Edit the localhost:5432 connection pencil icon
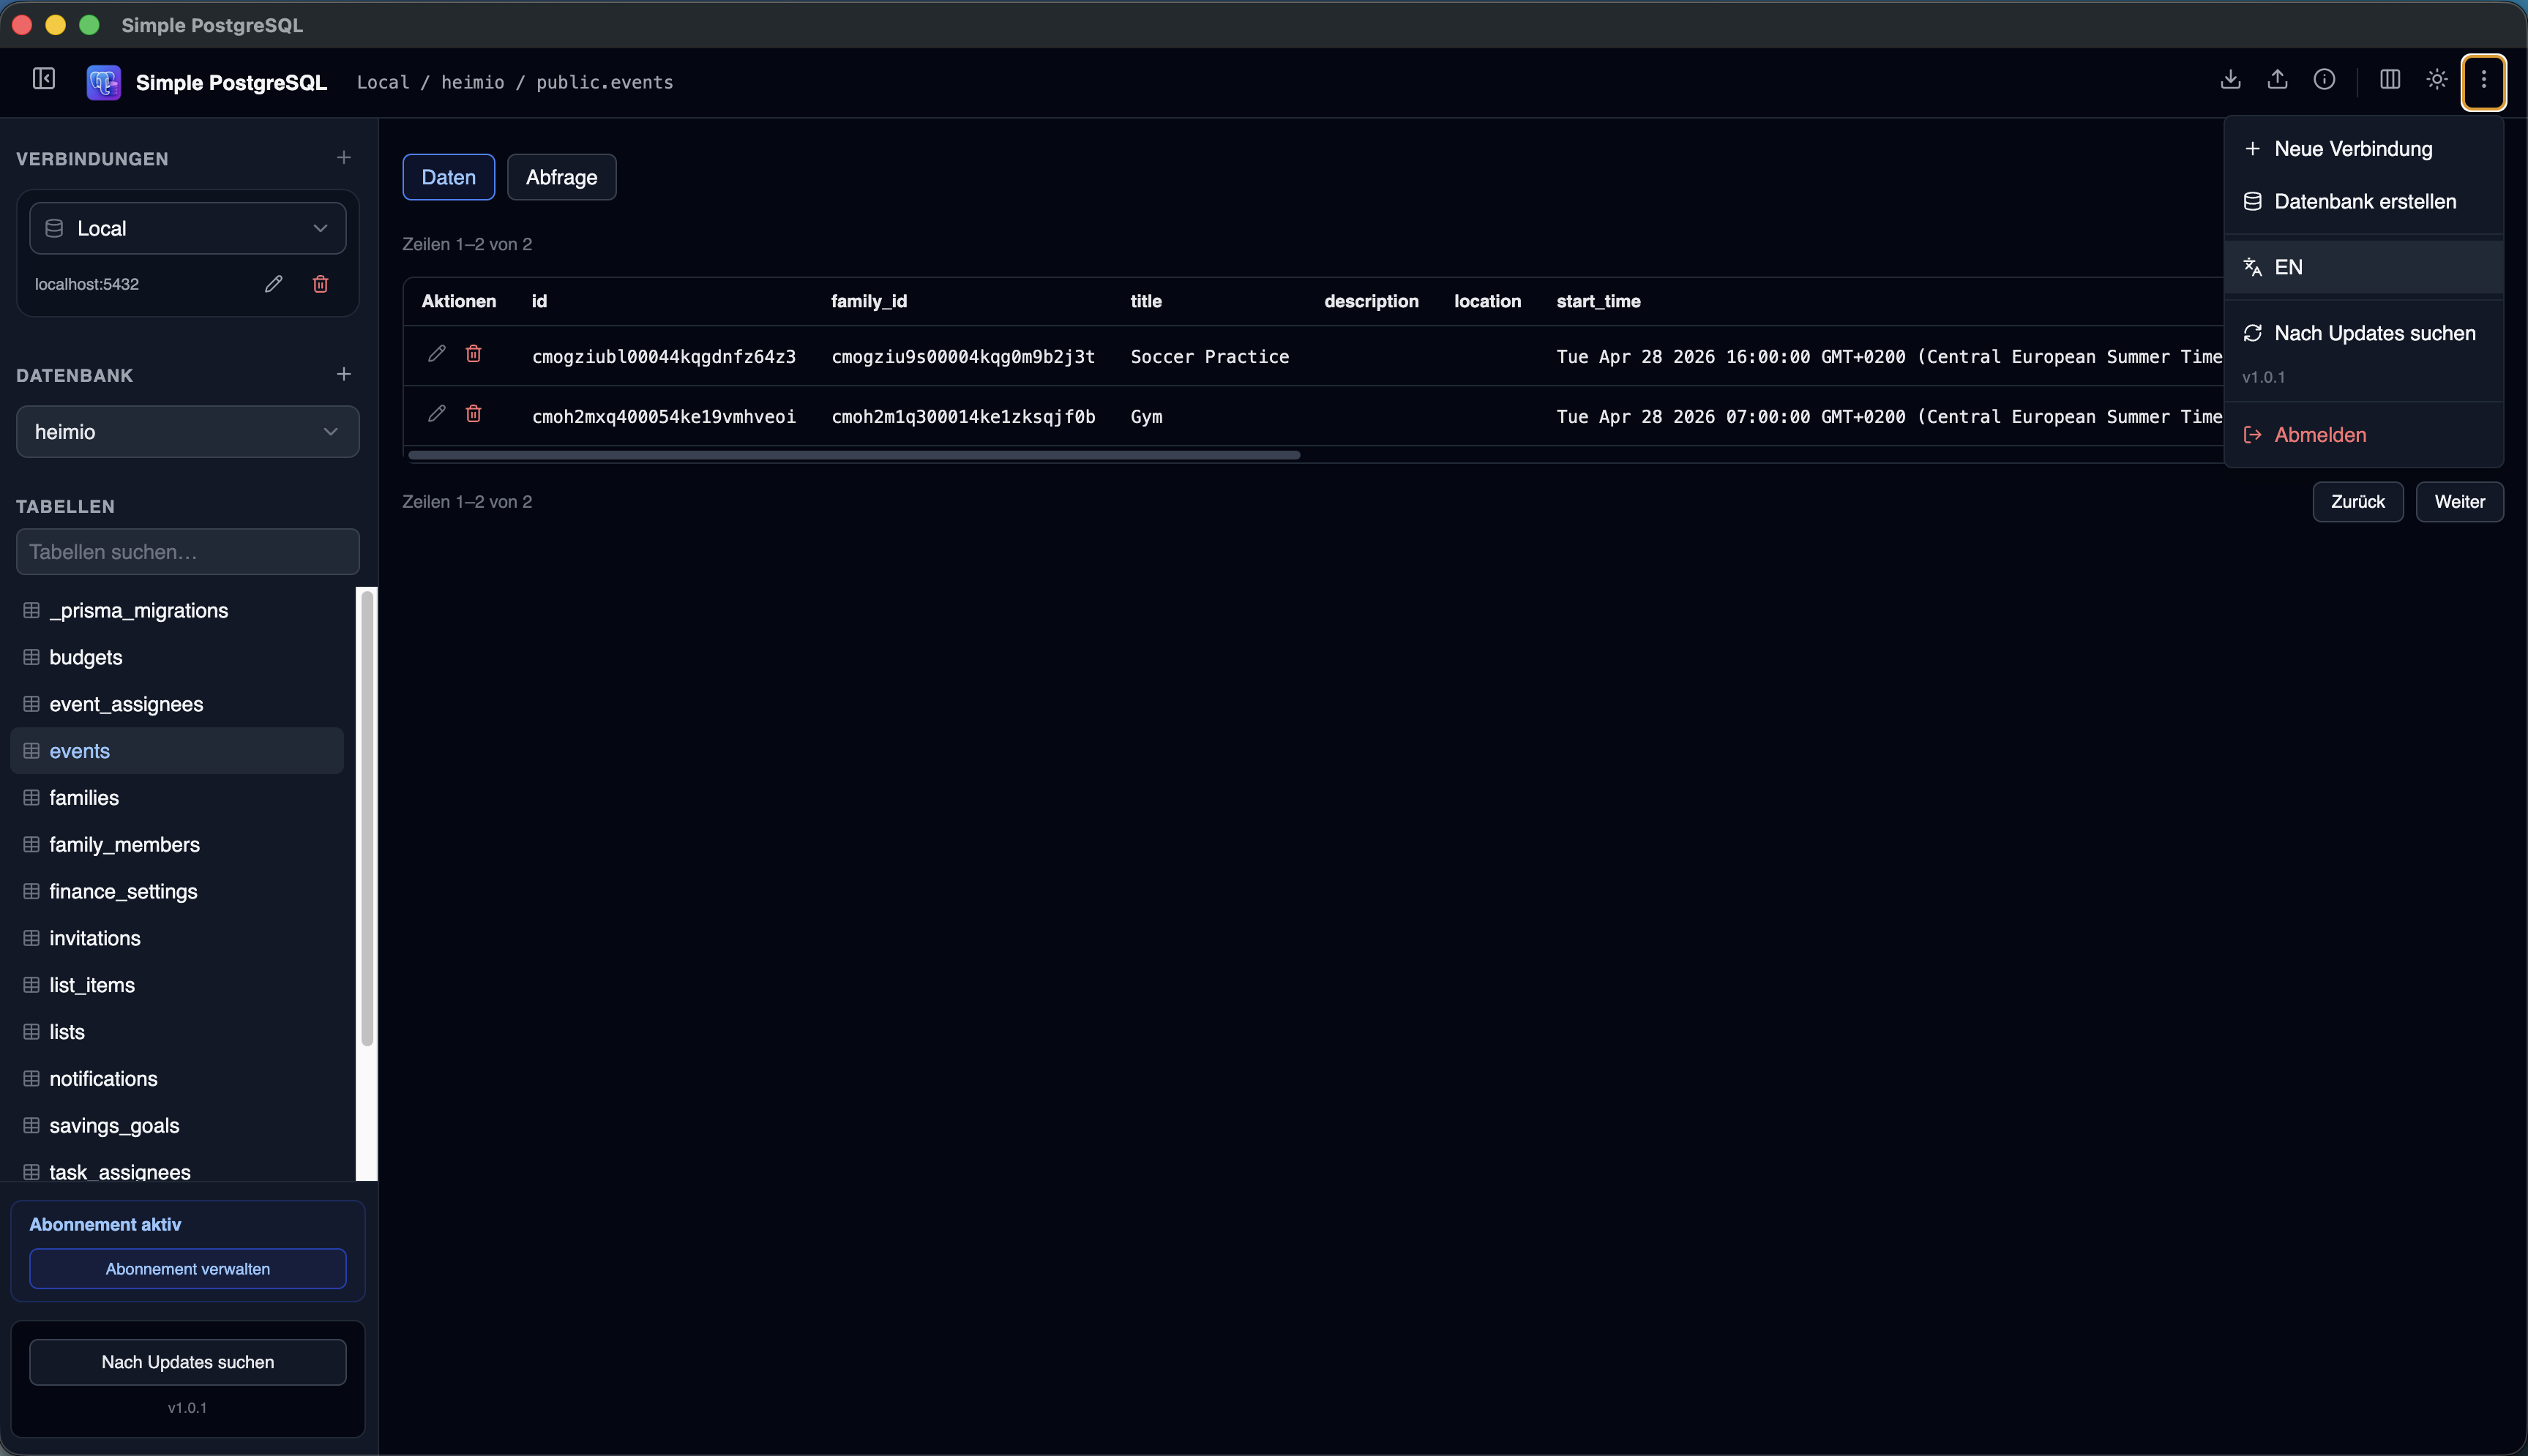This screenshot has width=2528, height=1456. coord(273,284)
